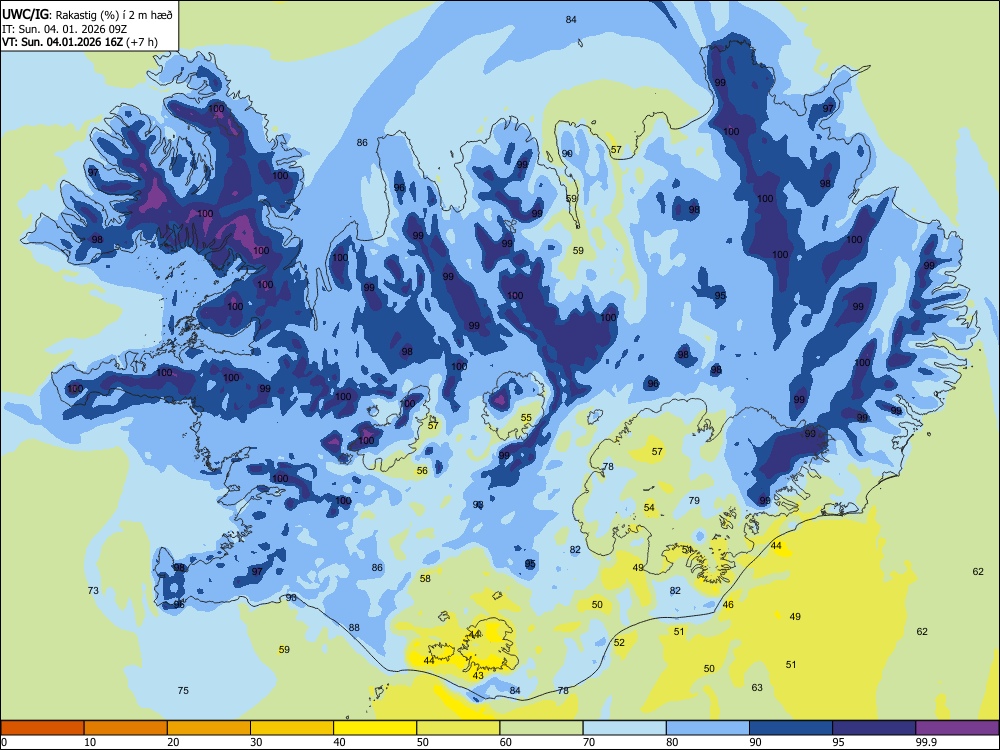Click the 70–80 light blue legend swatch
Image resolution: width=1000 pixels, height=750 pixels.
[625, 728]
